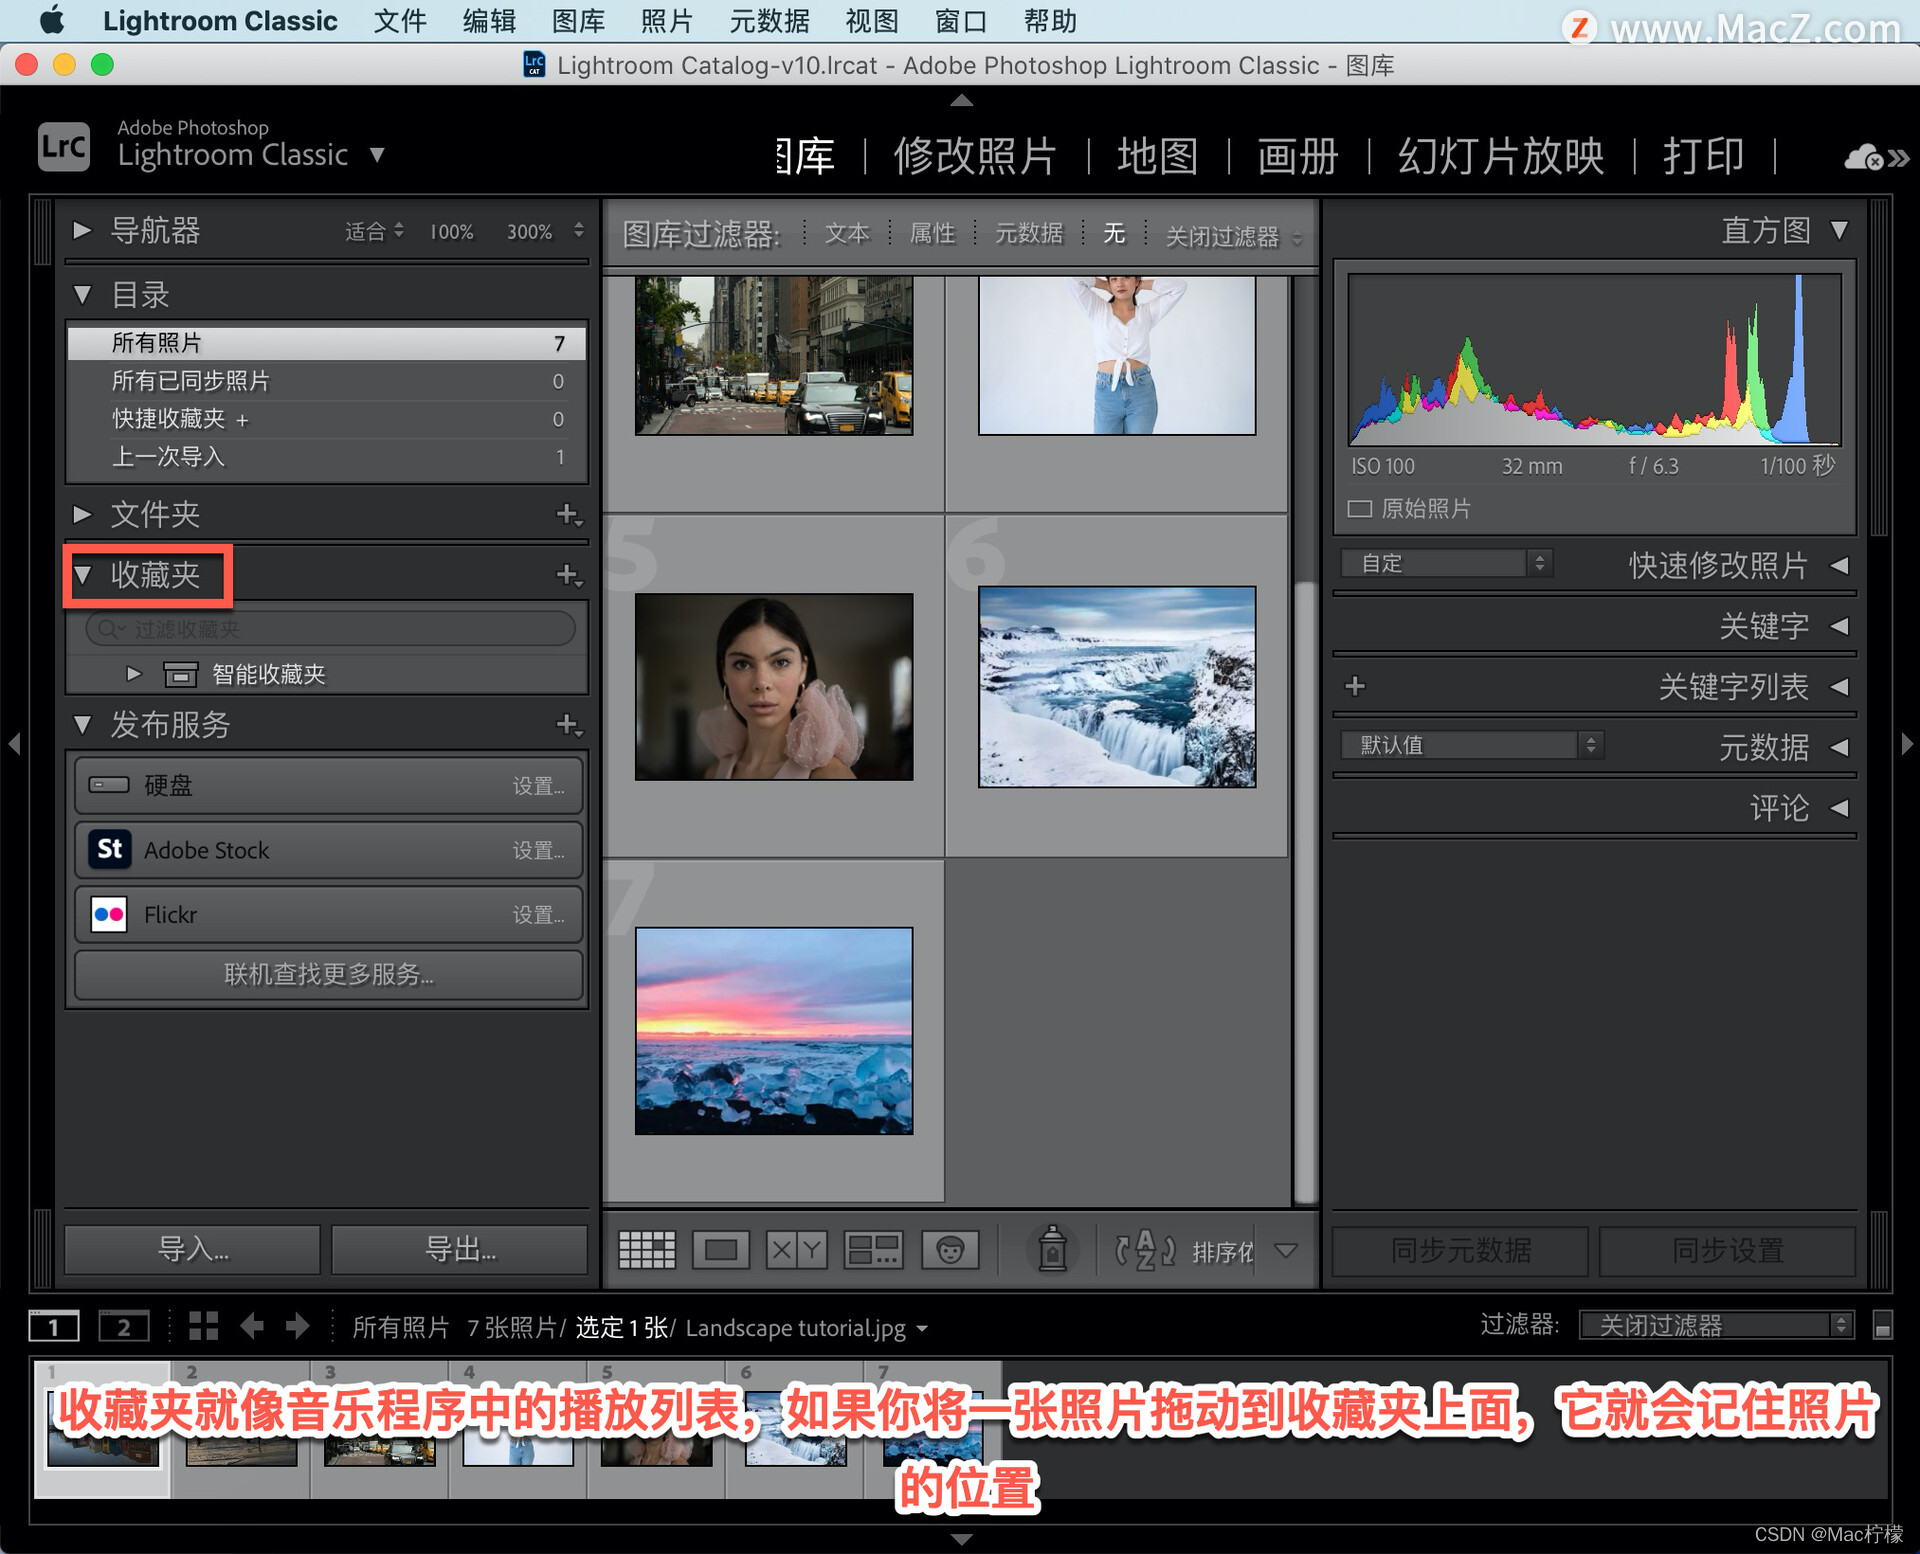Switch to Grid view icon

click(x=646, y=1249)
